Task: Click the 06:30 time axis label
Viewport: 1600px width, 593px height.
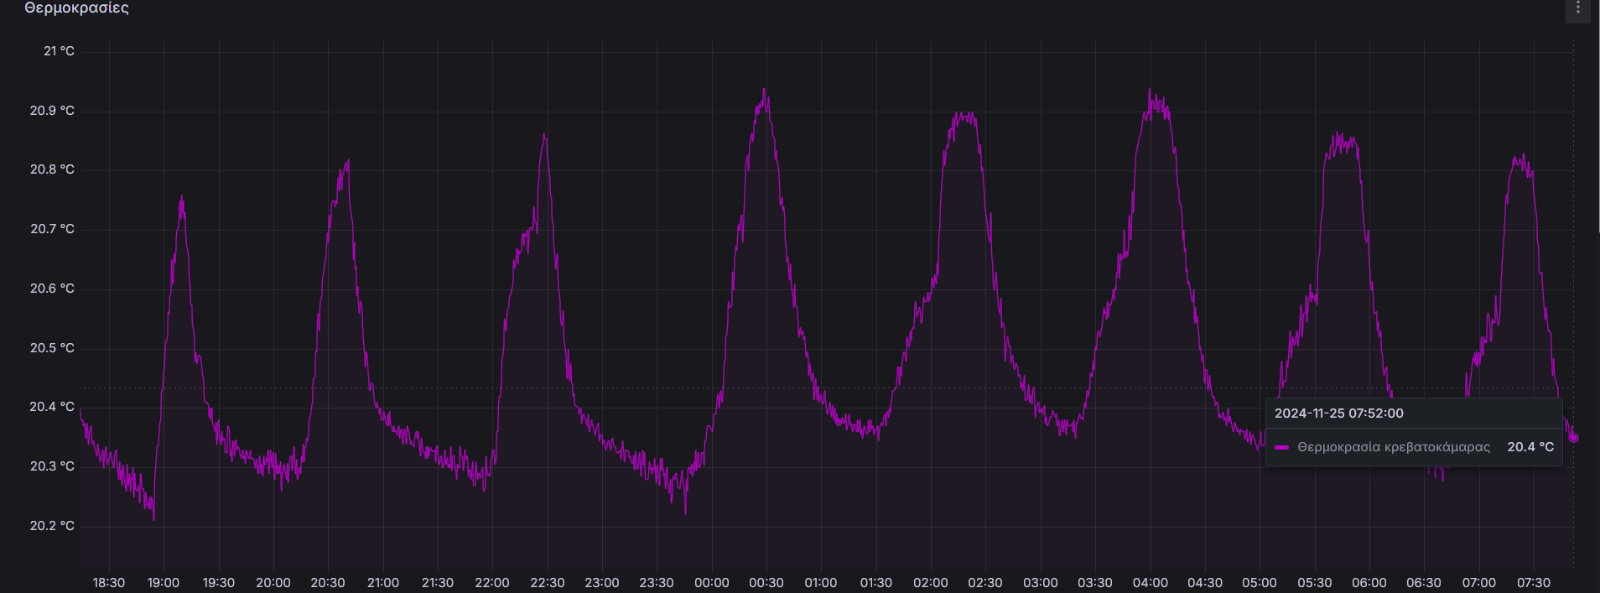Action: pos(1424,583)
